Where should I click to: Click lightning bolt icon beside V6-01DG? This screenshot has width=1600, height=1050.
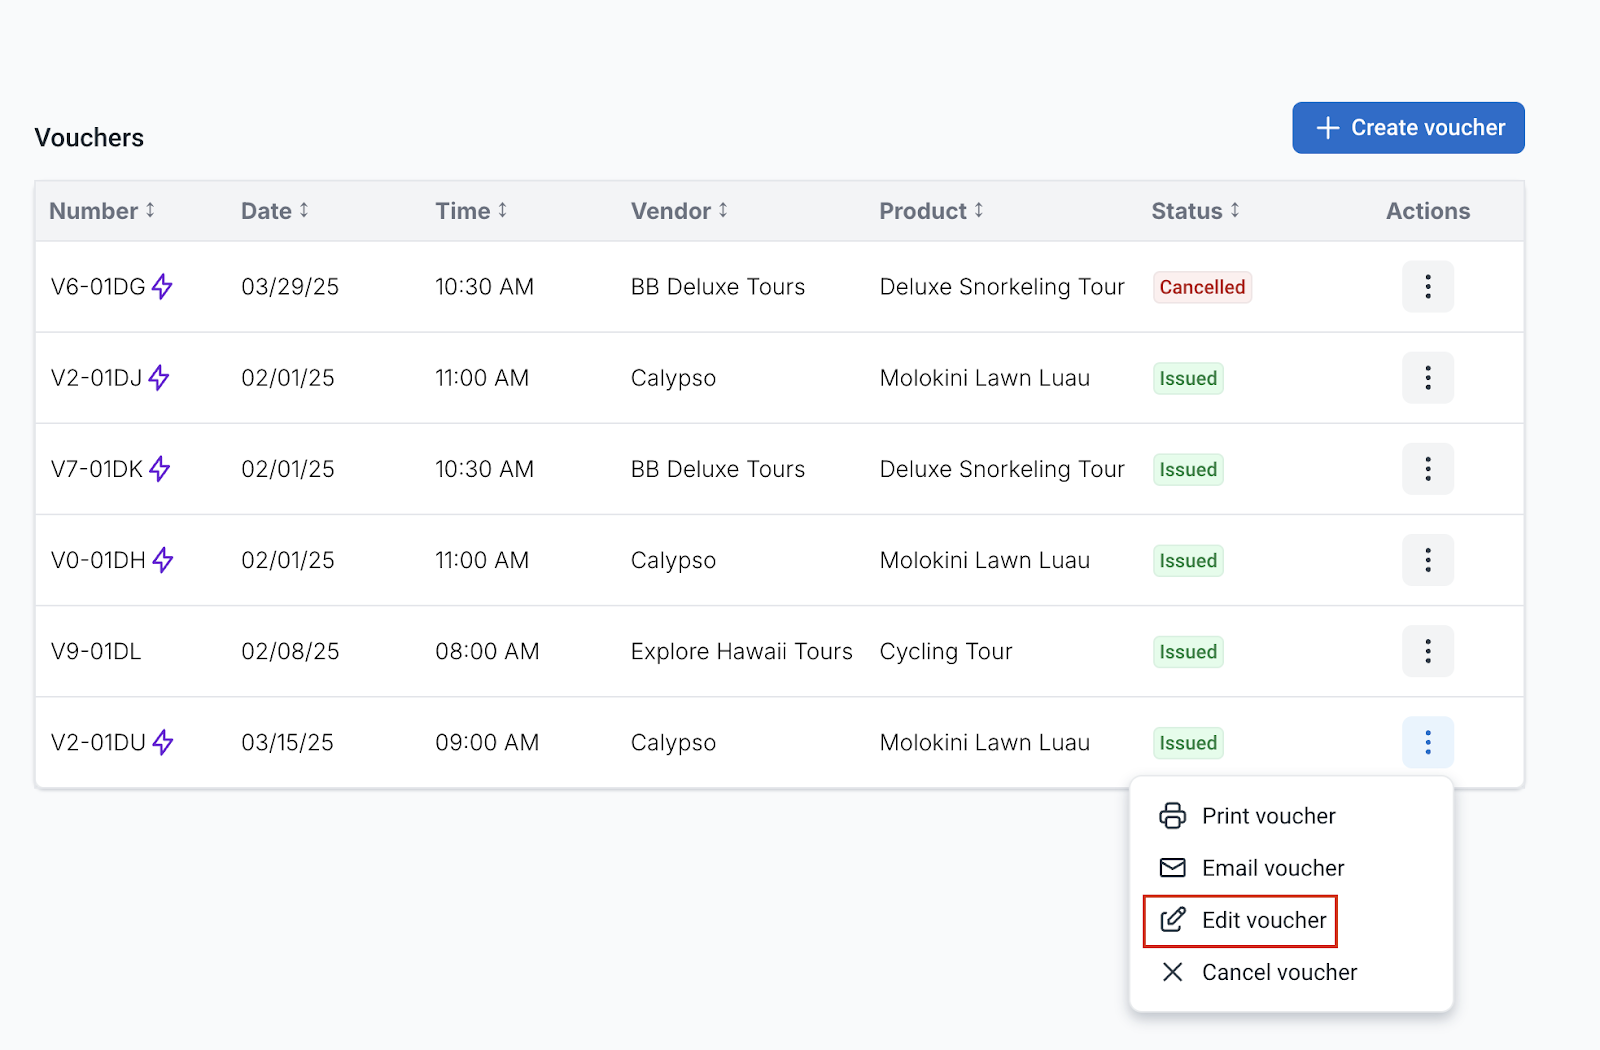coord(162,287)
